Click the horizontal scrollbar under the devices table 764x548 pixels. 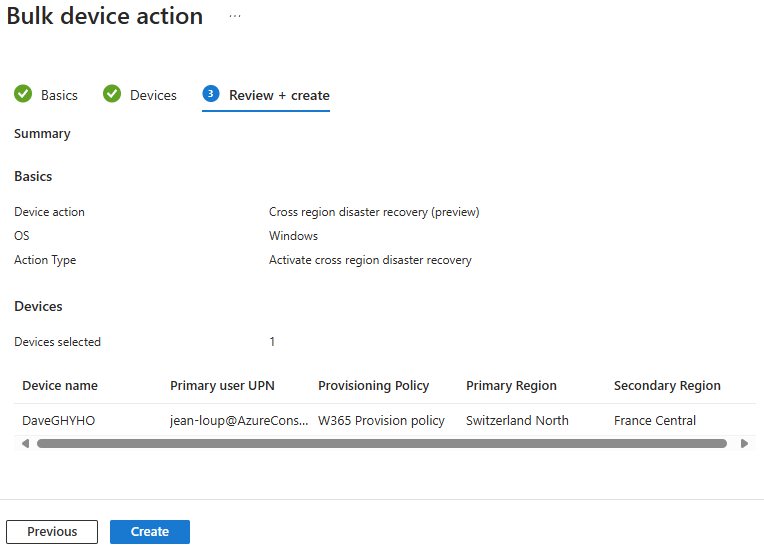tap(382, 443)
